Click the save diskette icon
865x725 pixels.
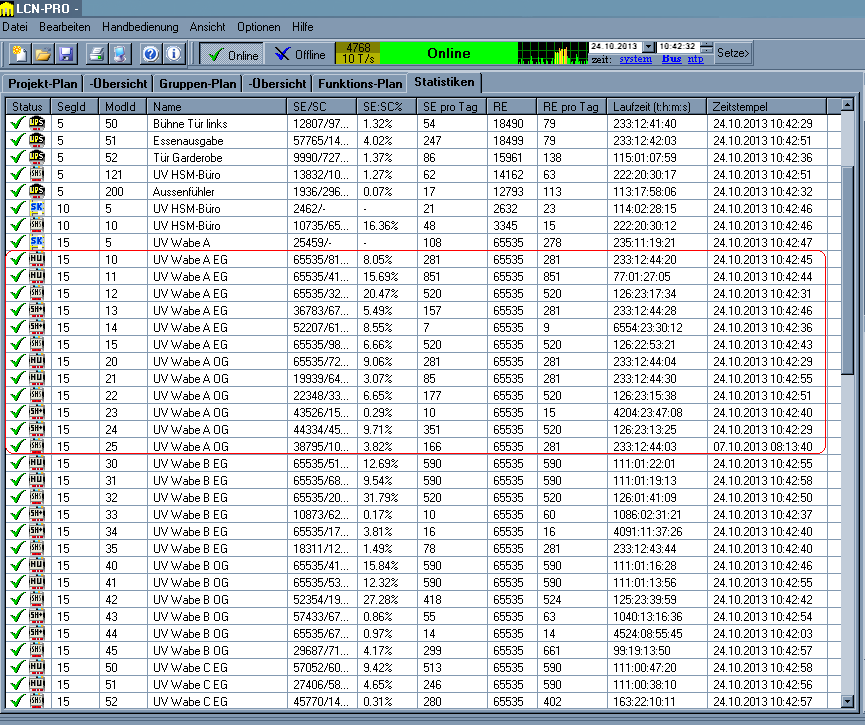[x=66, y=54]
